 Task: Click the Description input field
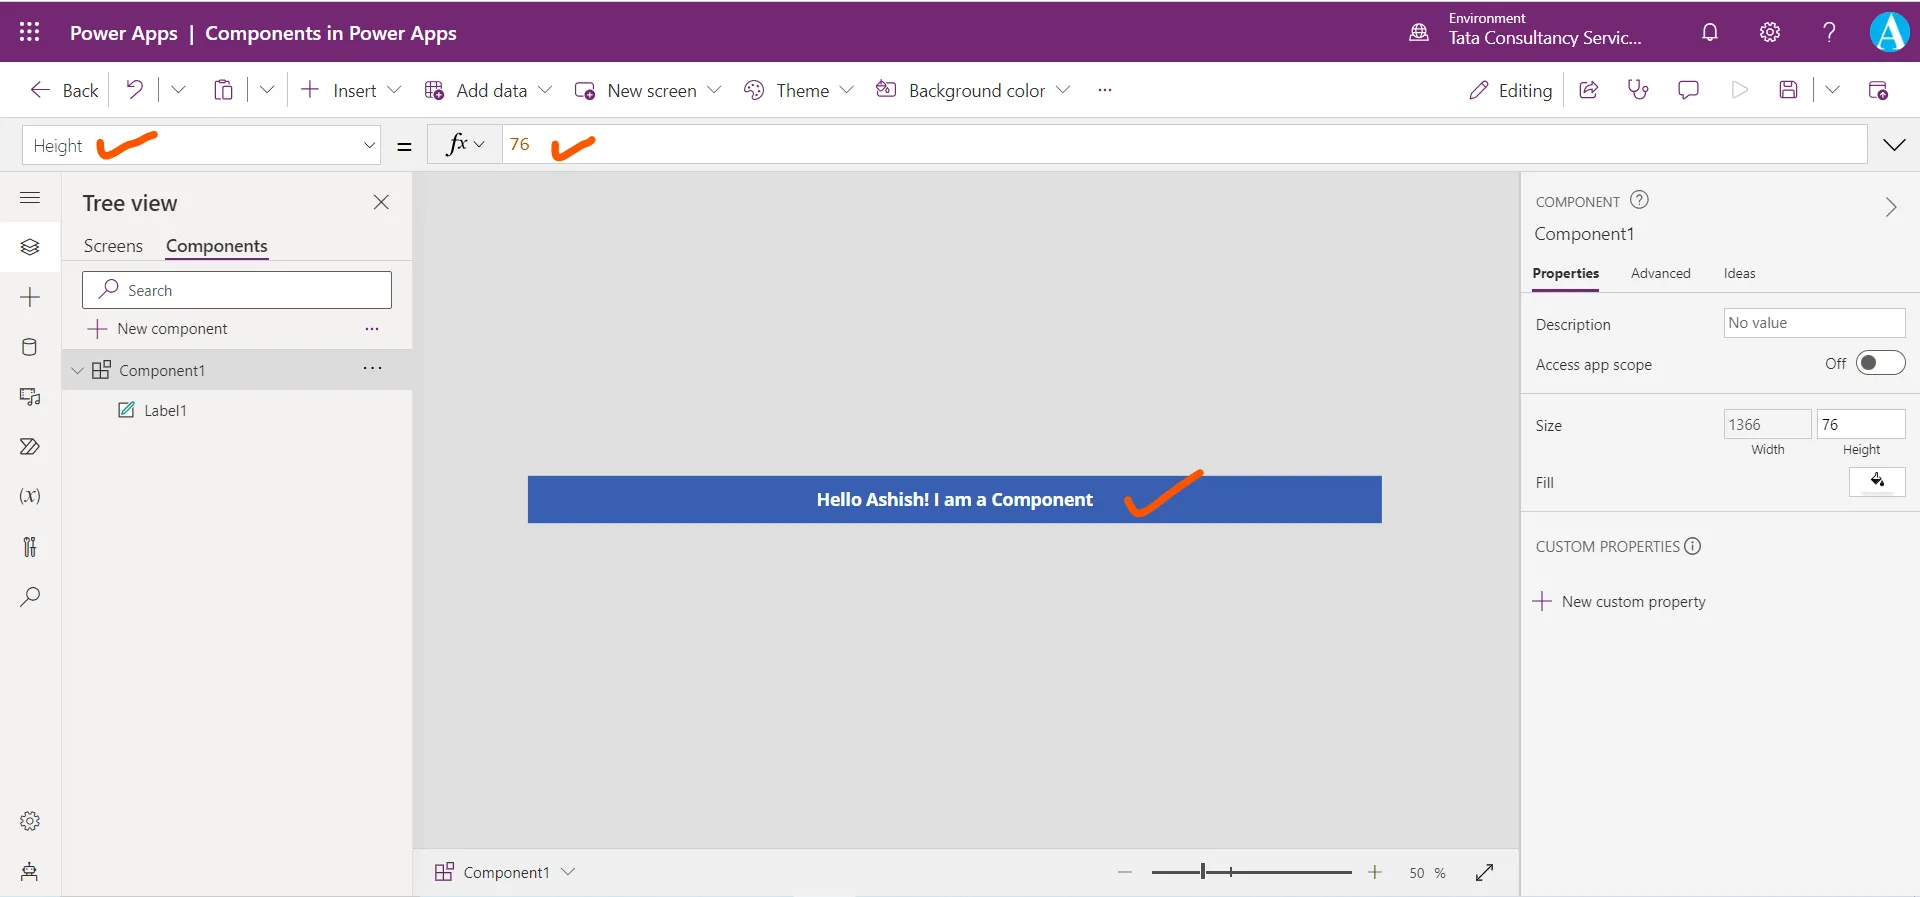point(1814,323)
